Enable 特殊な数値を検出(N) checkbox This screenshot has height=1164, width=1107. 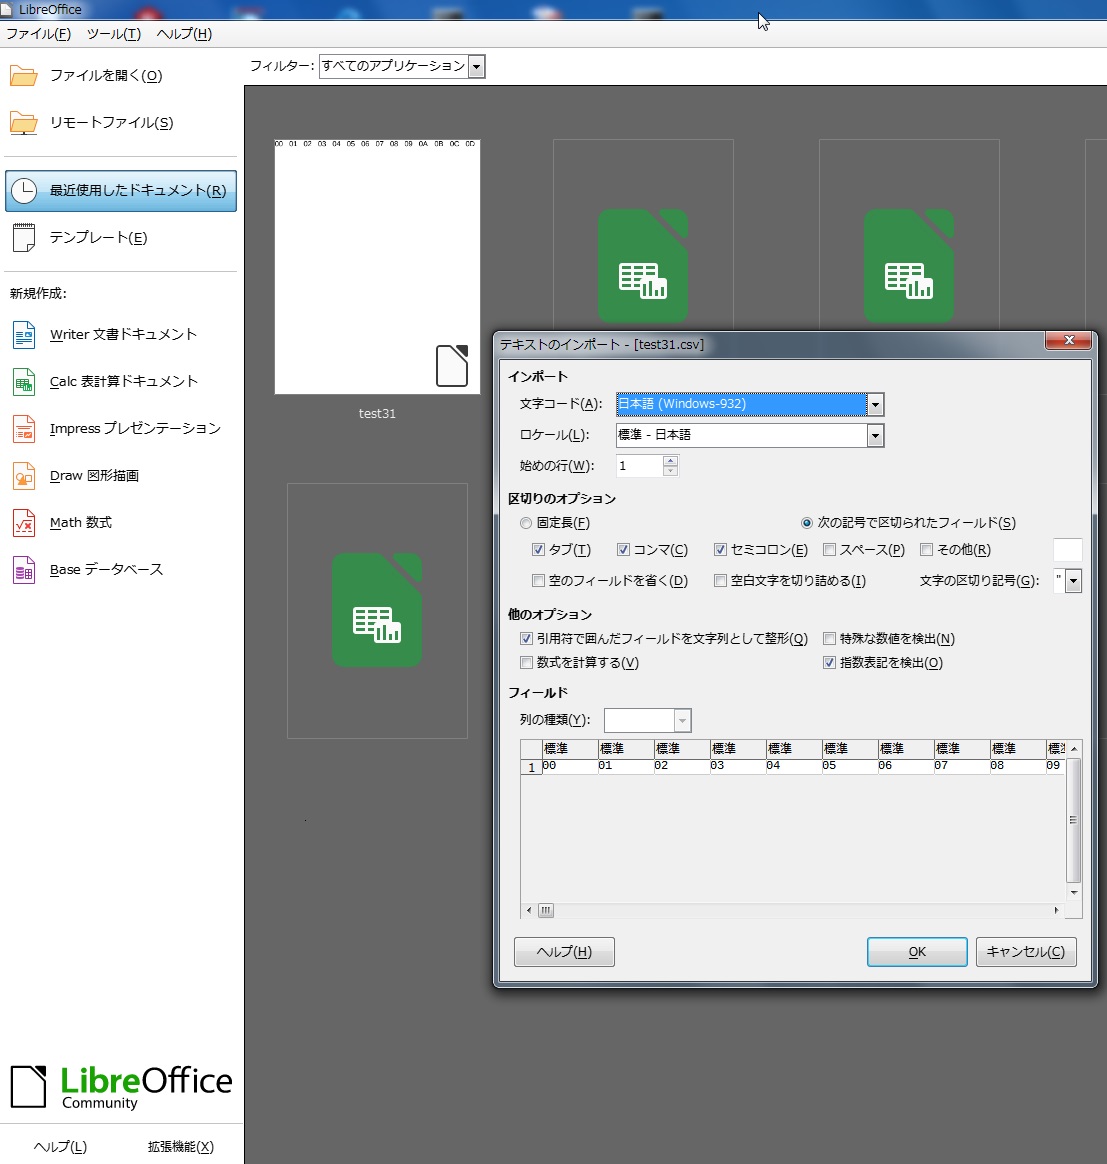point(829,638)
